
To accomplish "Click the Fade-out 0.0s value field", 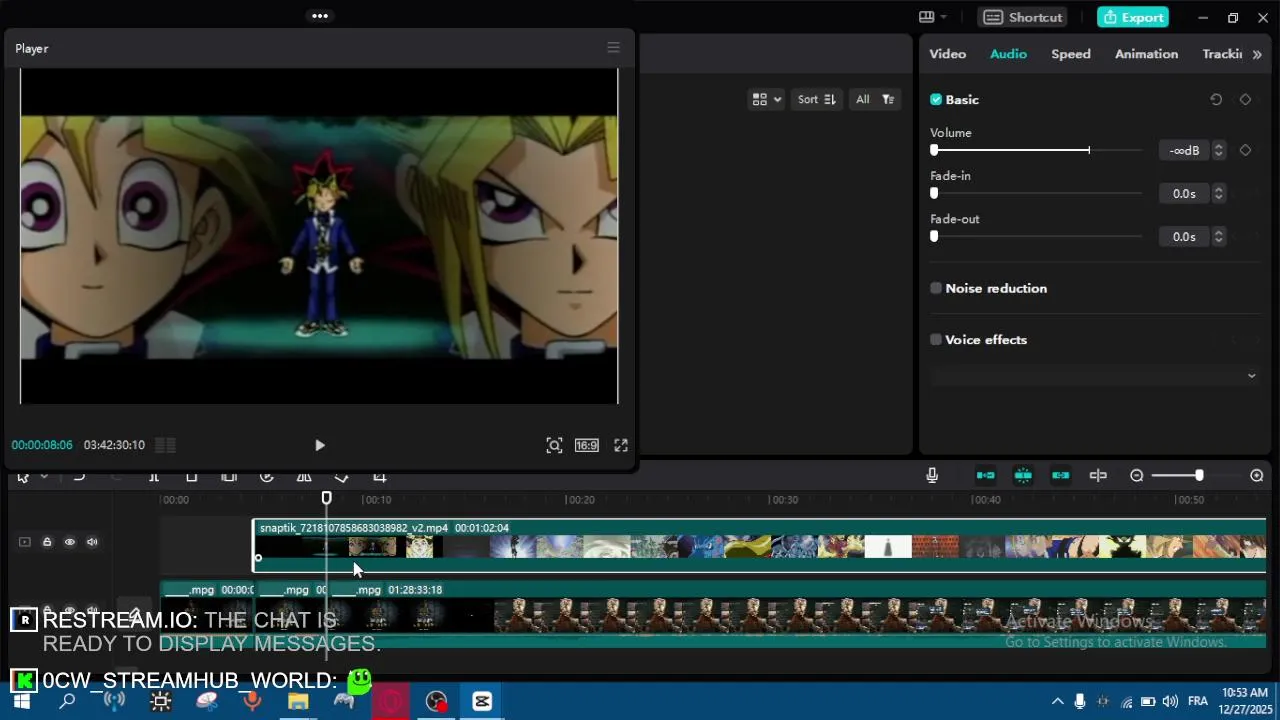I will click(x=1184, y=236).
